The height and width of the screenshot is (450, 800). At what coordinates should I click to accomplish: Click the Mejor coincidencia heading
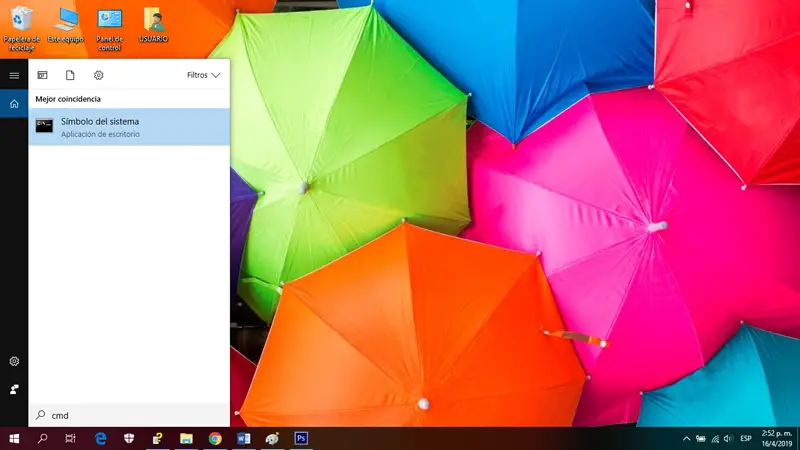[x=68, y=99]
